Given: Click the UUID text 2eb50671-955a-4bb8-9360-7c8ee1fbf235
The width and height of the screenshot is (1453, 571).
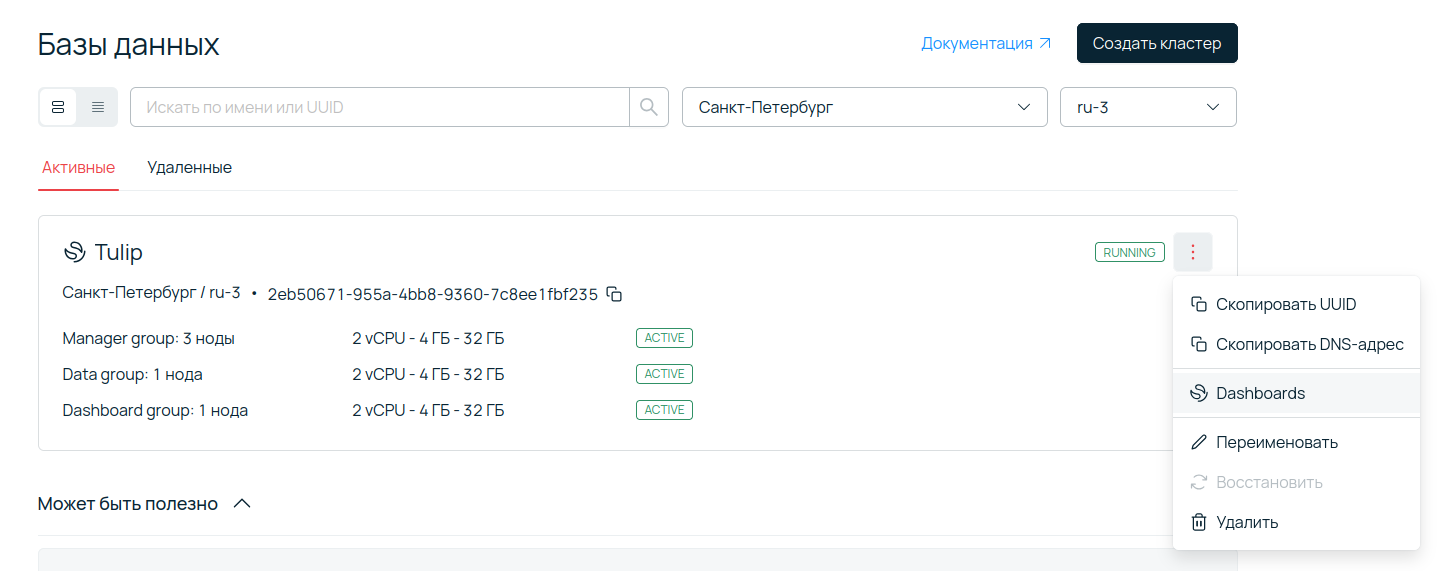Looking at the screenshot, I should [433, 294].
